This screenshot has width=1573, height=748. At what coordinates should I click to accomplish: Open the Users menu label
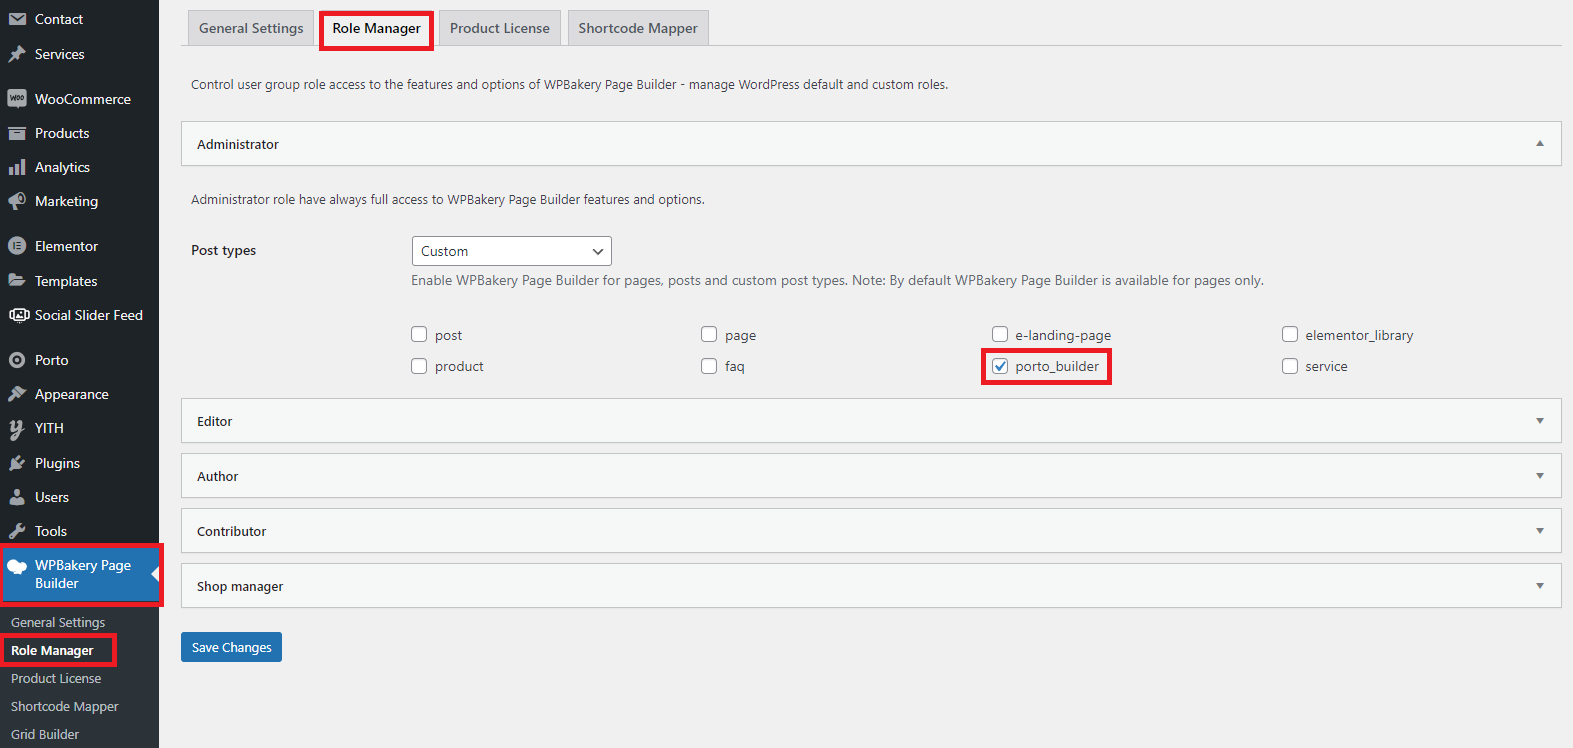[52, 497]
